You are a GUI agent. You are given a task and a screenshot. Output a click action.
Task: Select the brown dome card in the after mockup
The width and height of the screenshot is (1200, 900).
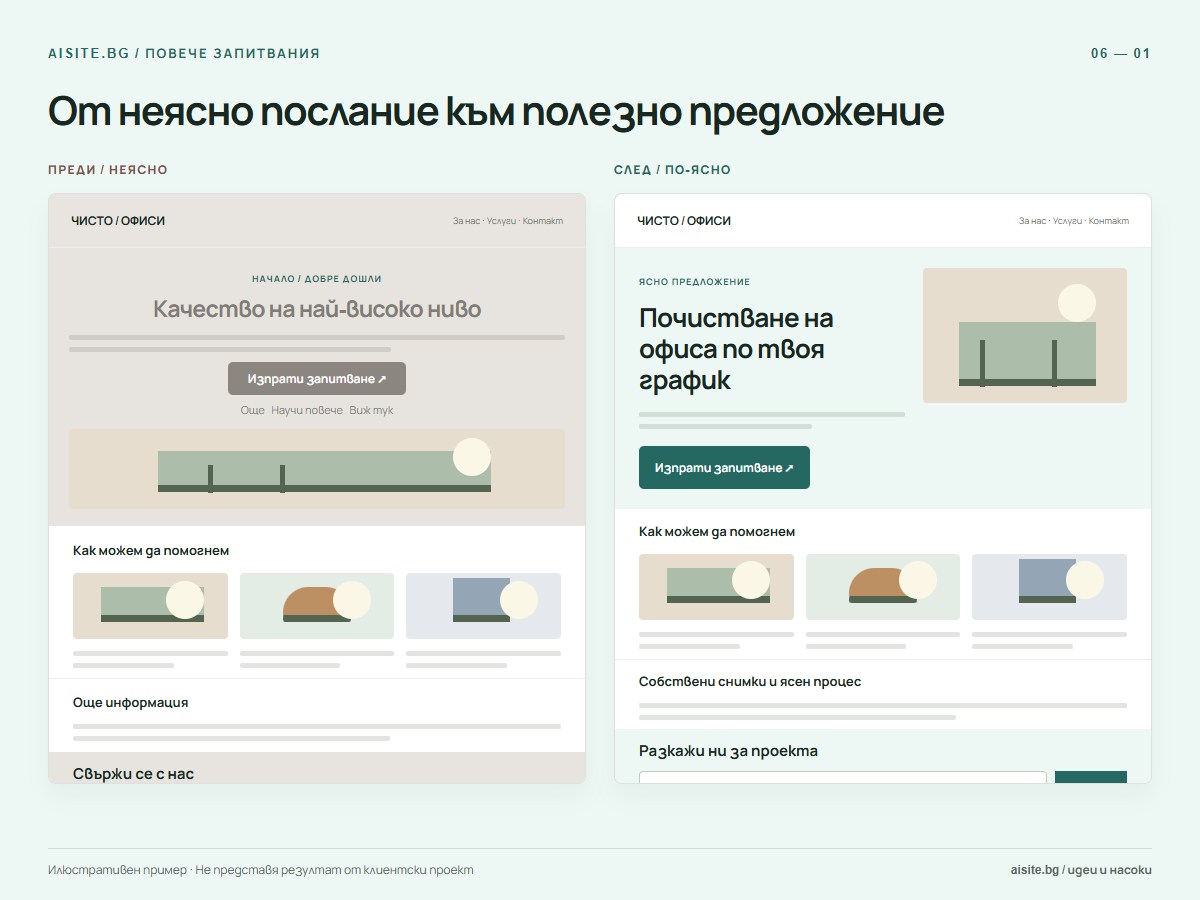tap(883, 587)
